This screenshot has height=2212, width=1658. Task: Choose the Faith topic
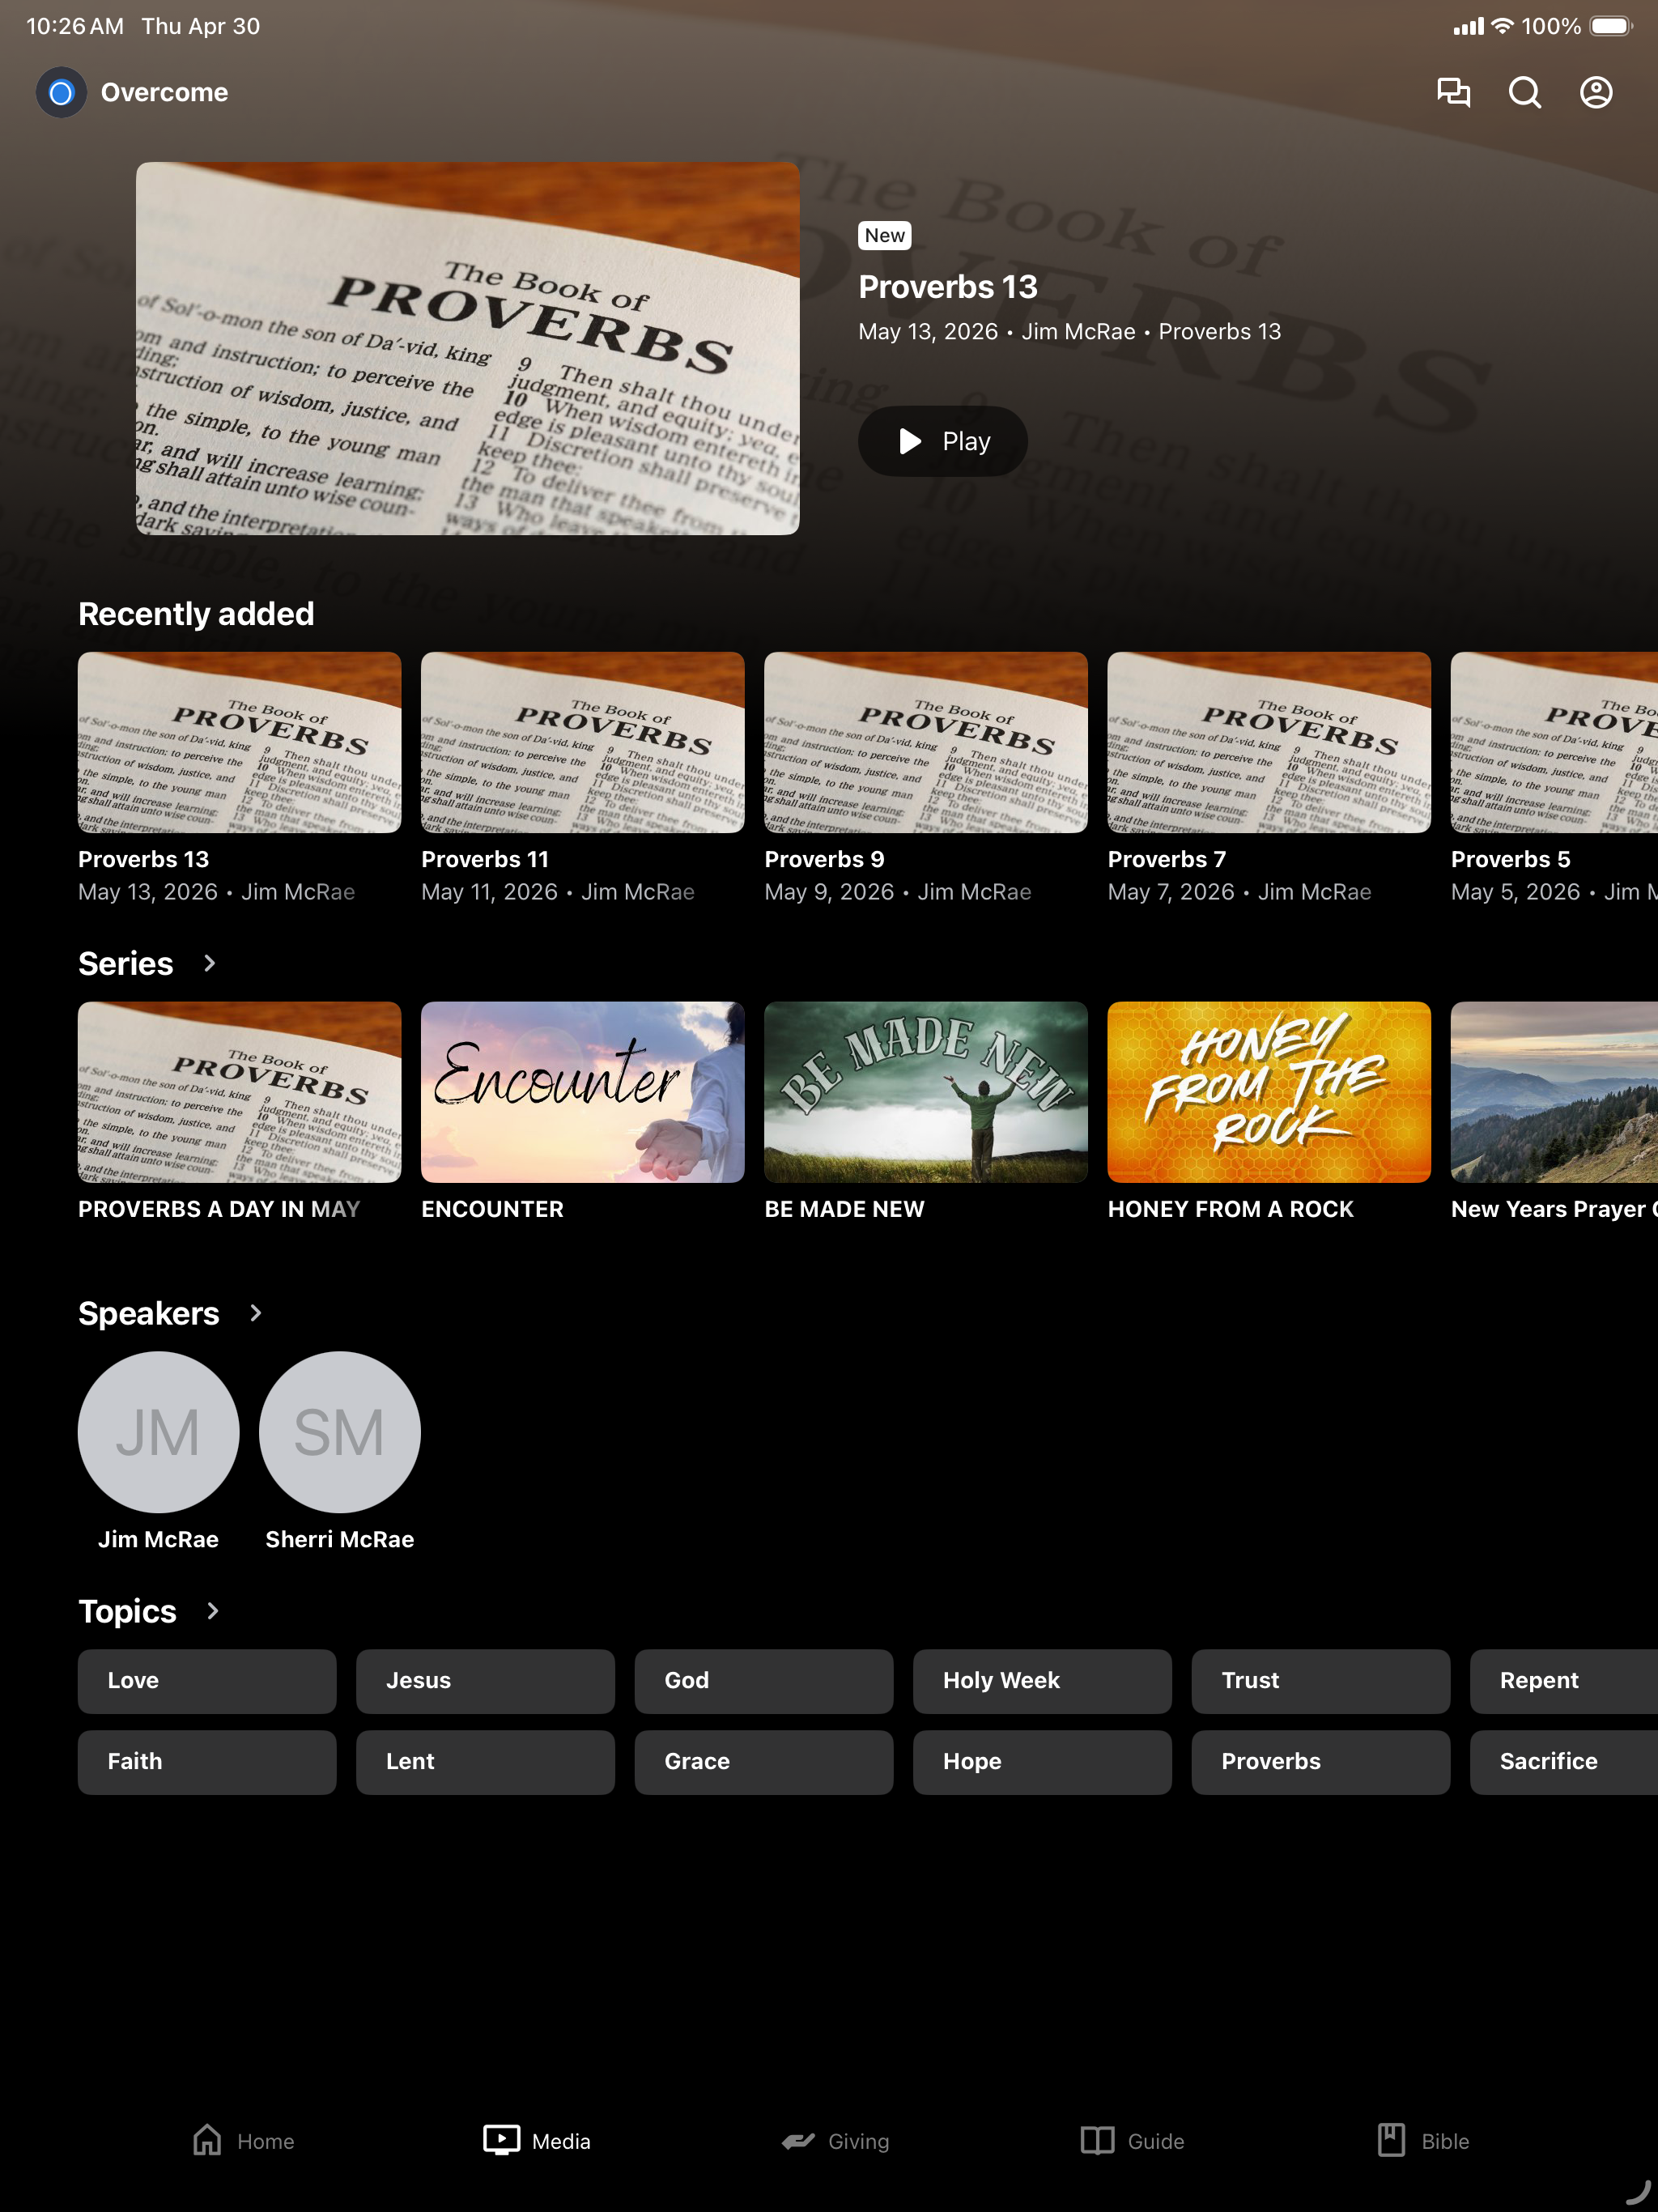(x=207, y=1762)
